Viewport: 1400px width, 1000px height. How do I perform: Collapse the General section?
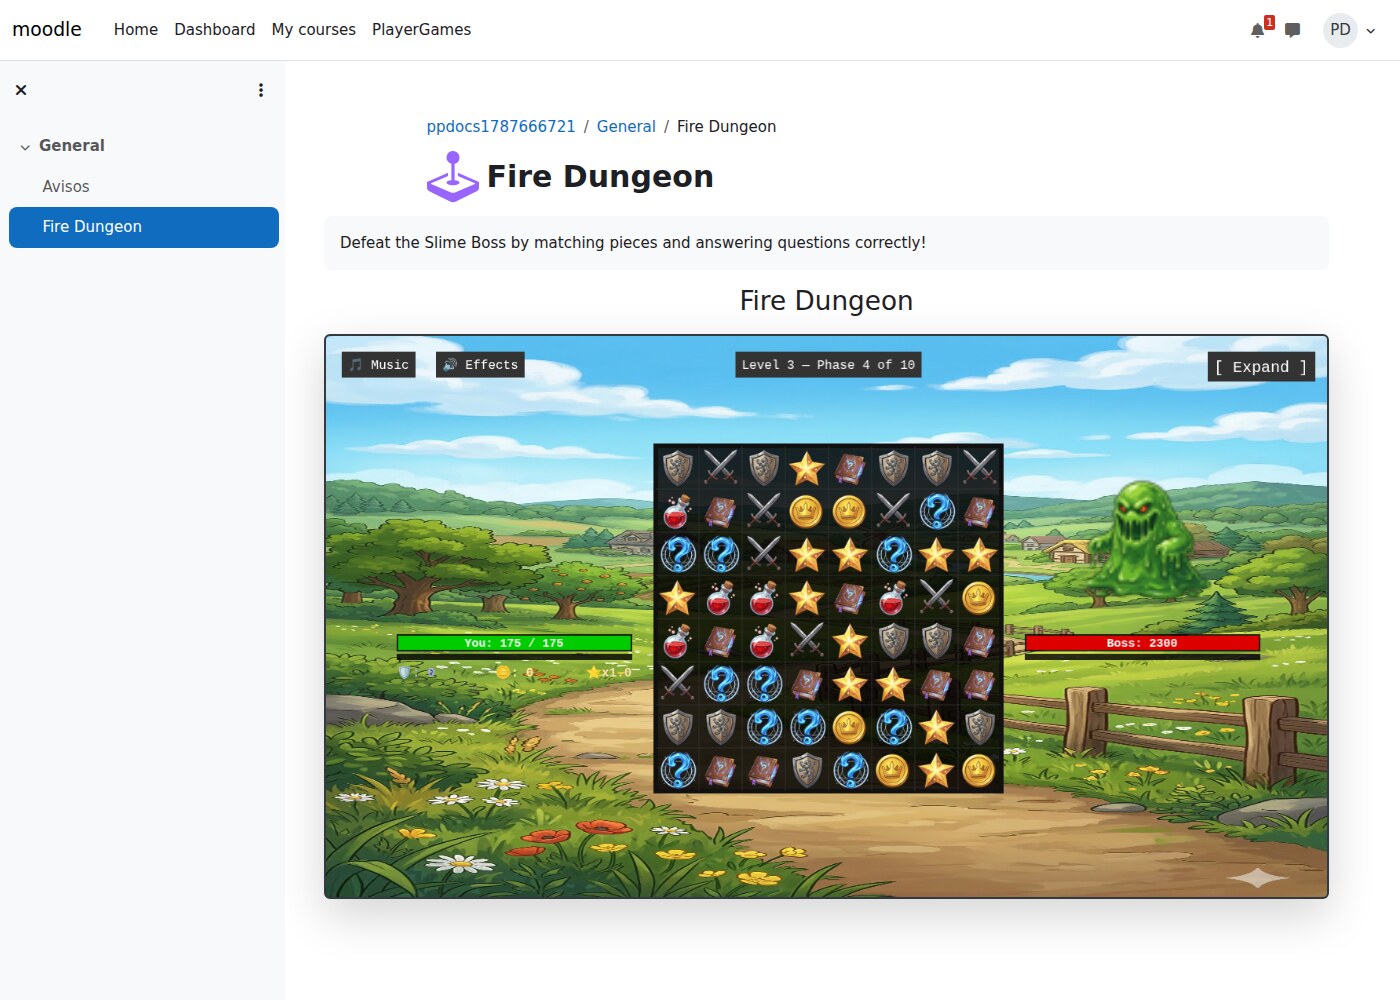click(x=25, y=147)
